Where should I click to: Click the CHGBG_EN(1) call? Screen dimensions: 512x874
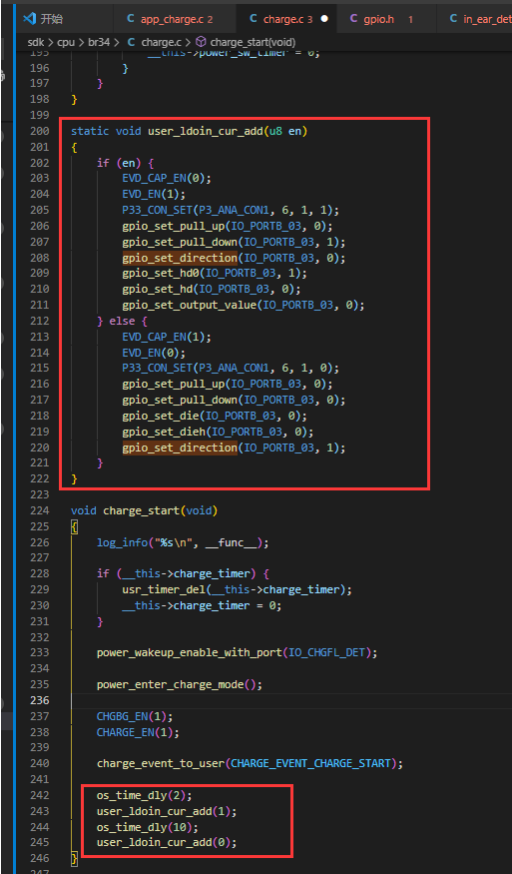point(135,716)
